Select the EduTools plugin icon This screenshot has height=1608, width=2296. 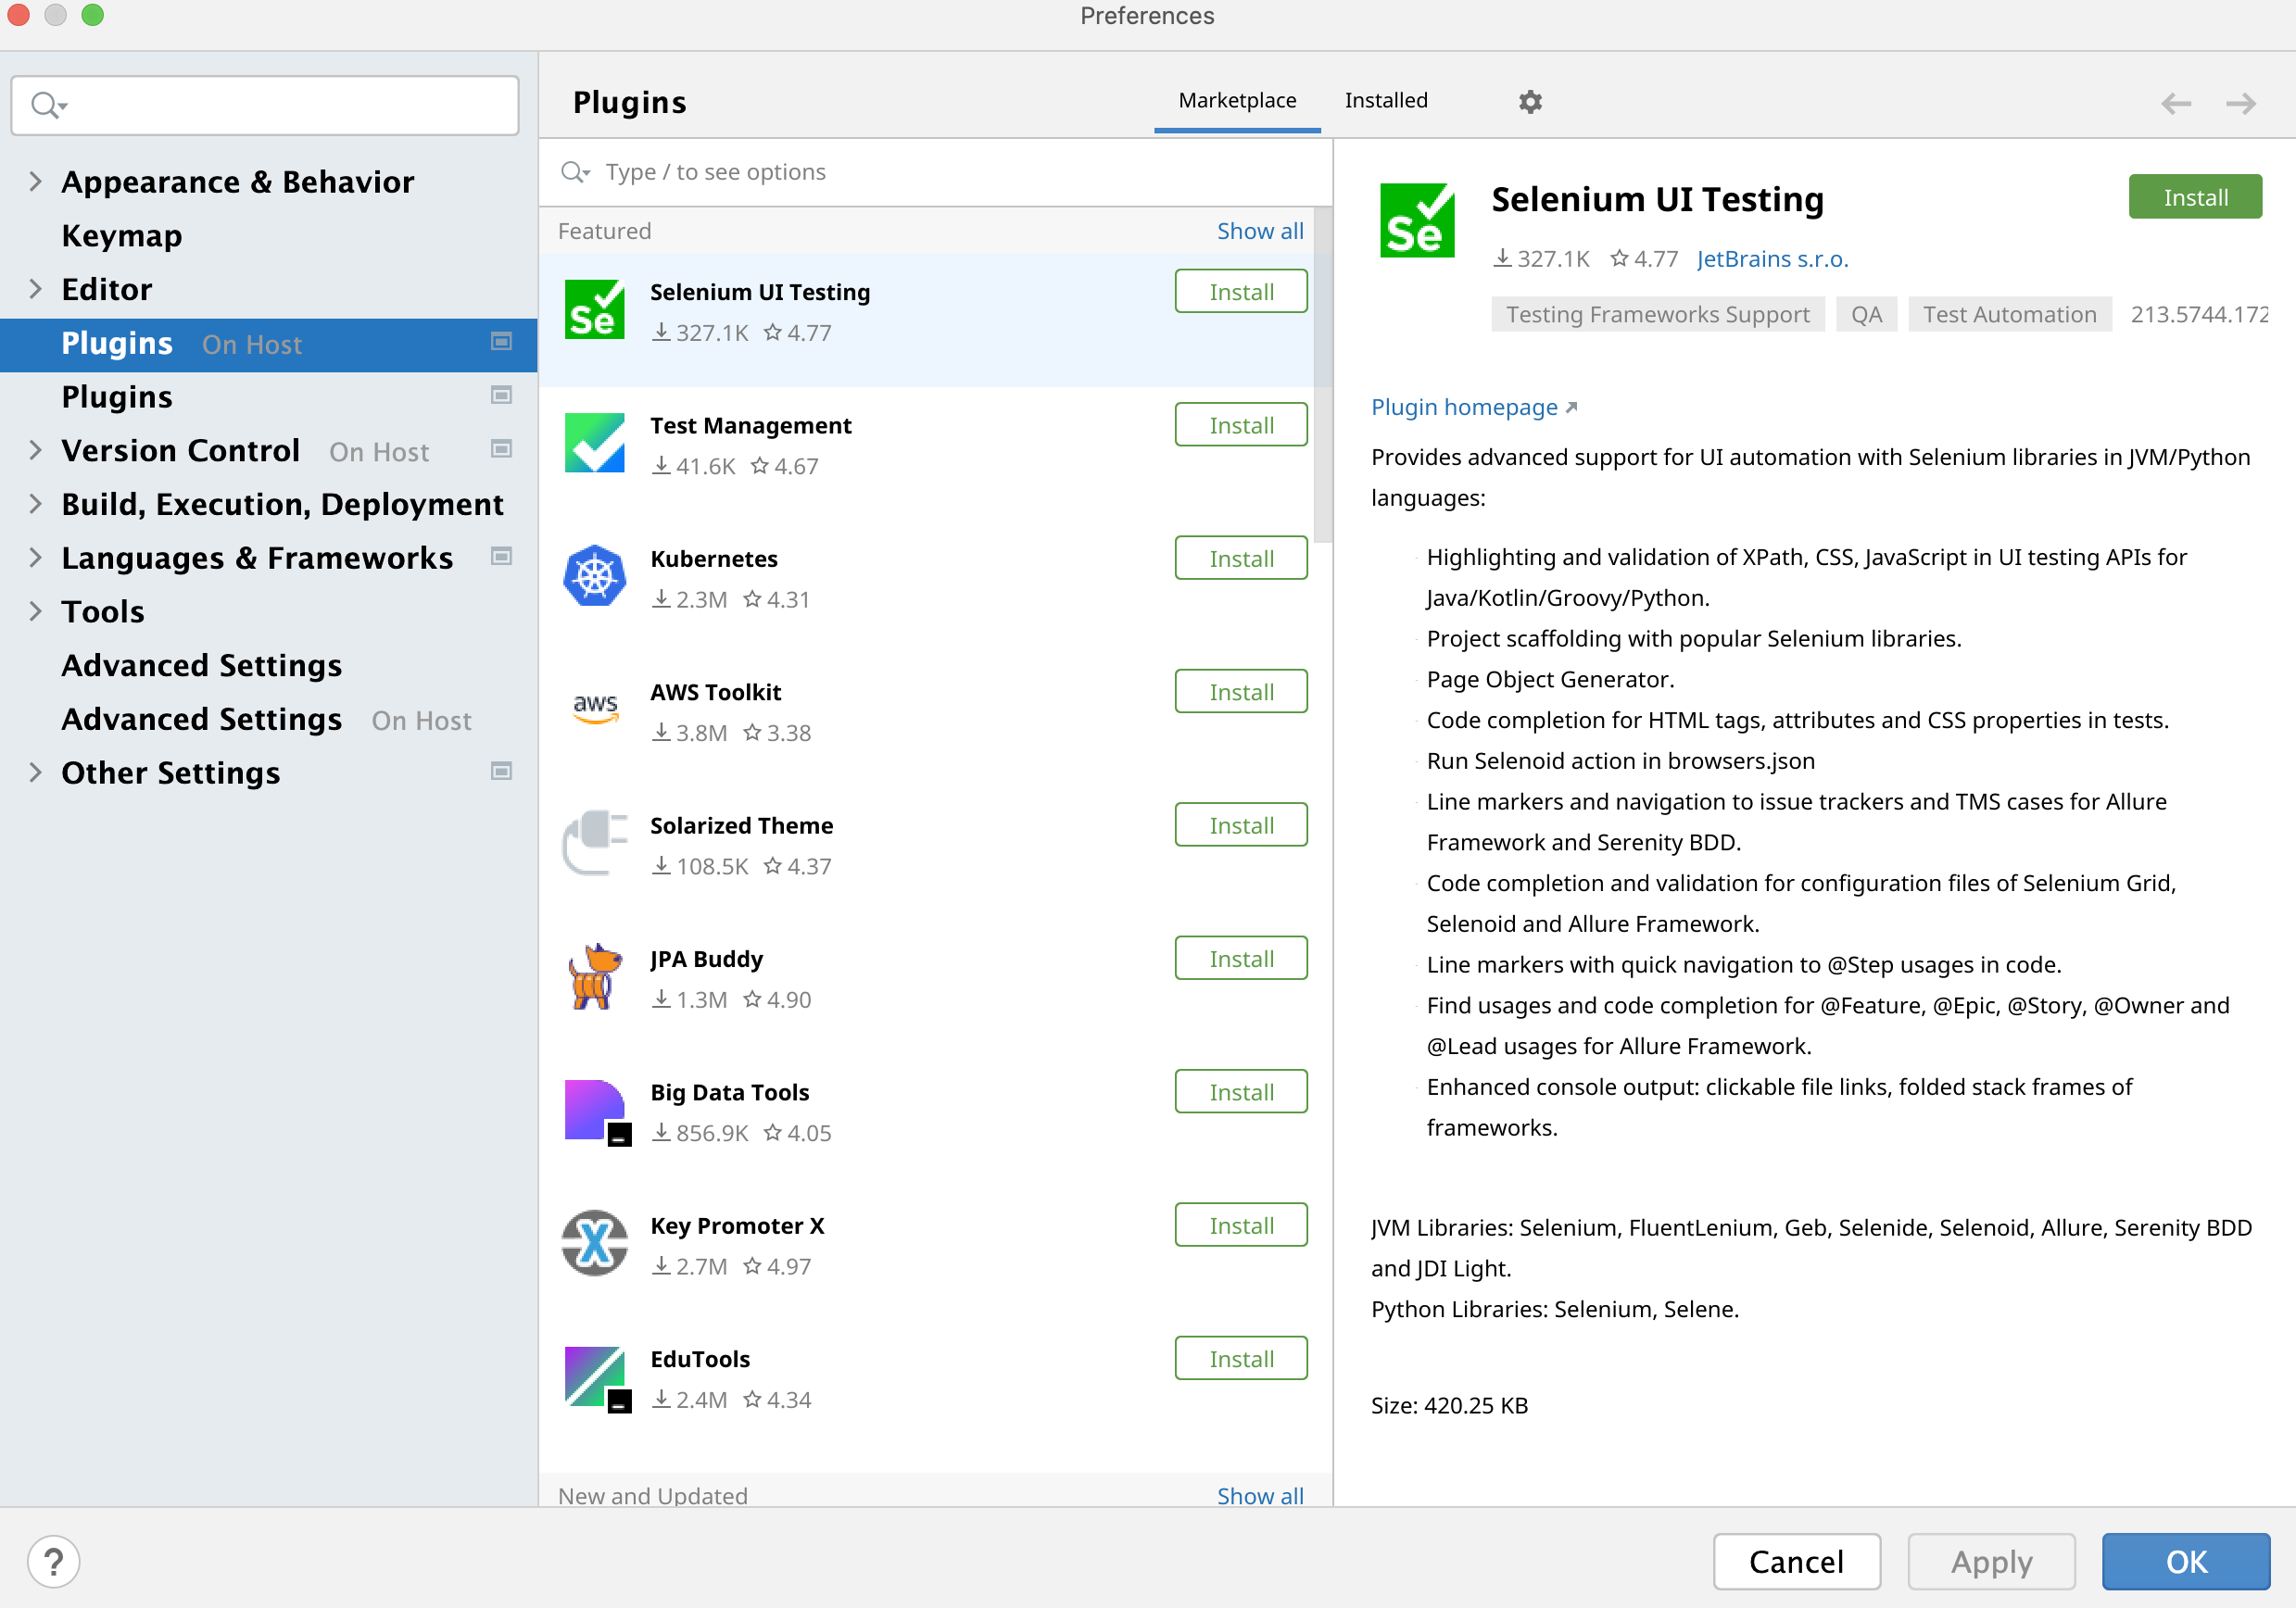[595, 1377]
